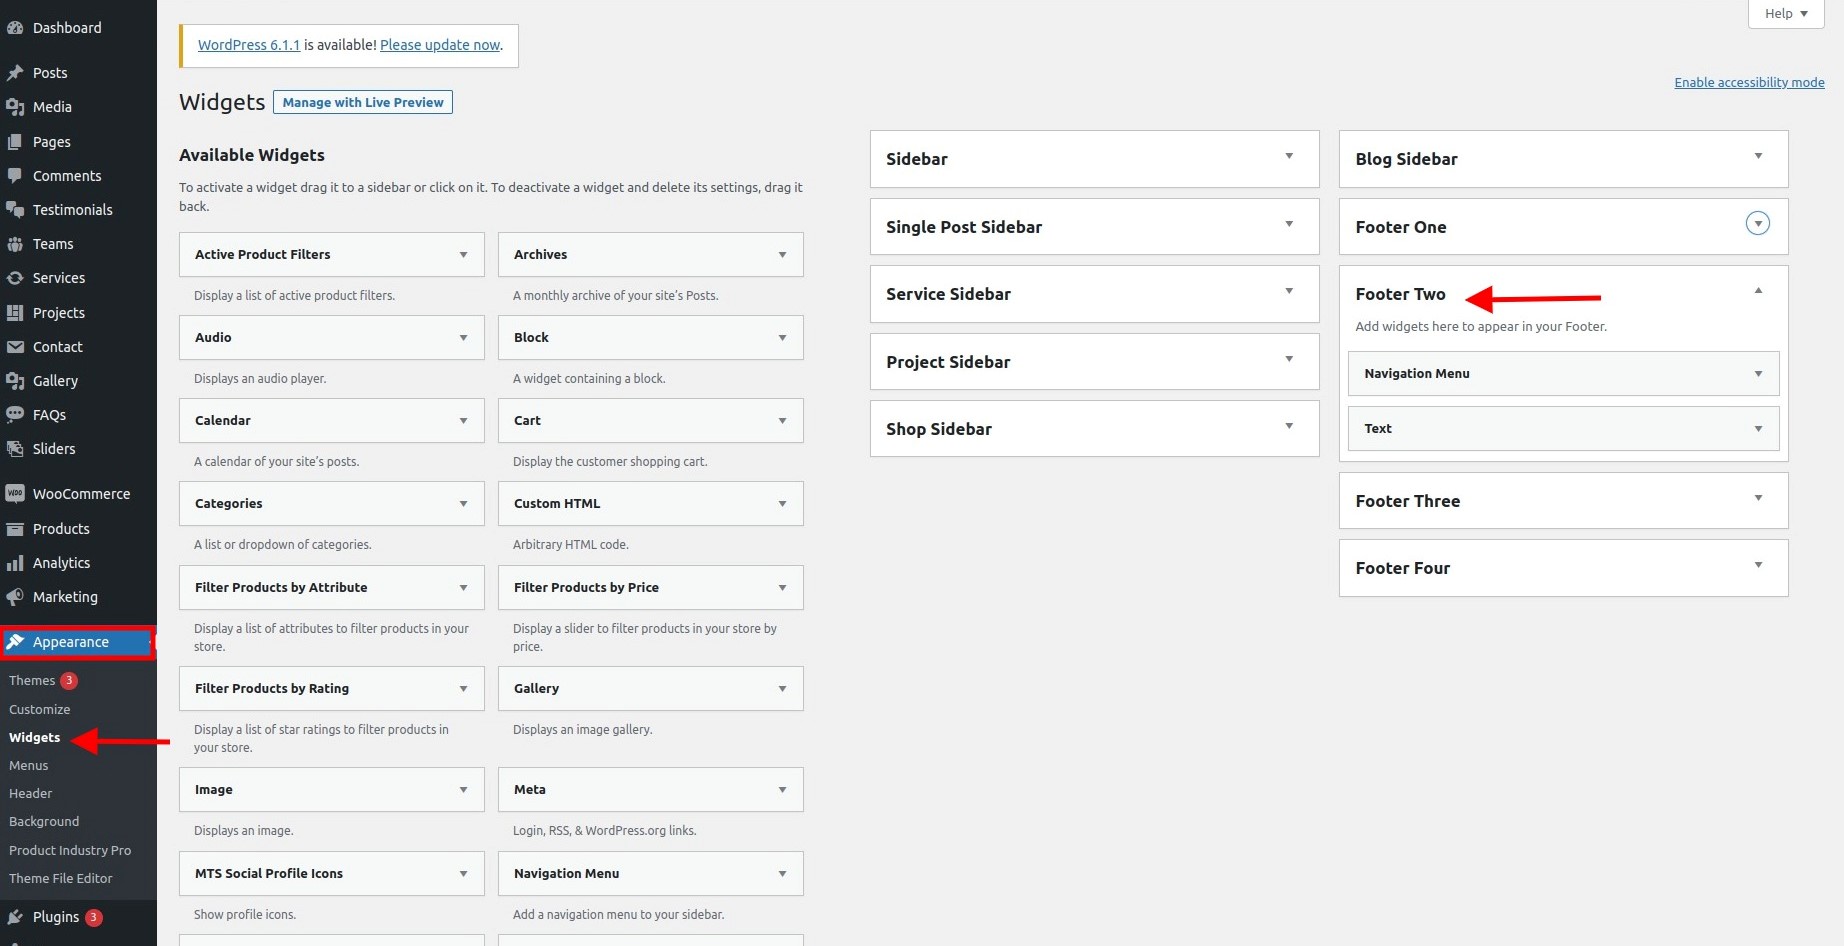Click the Comments bubble icon
This screenshot has width=1844, height=946.
15,176
